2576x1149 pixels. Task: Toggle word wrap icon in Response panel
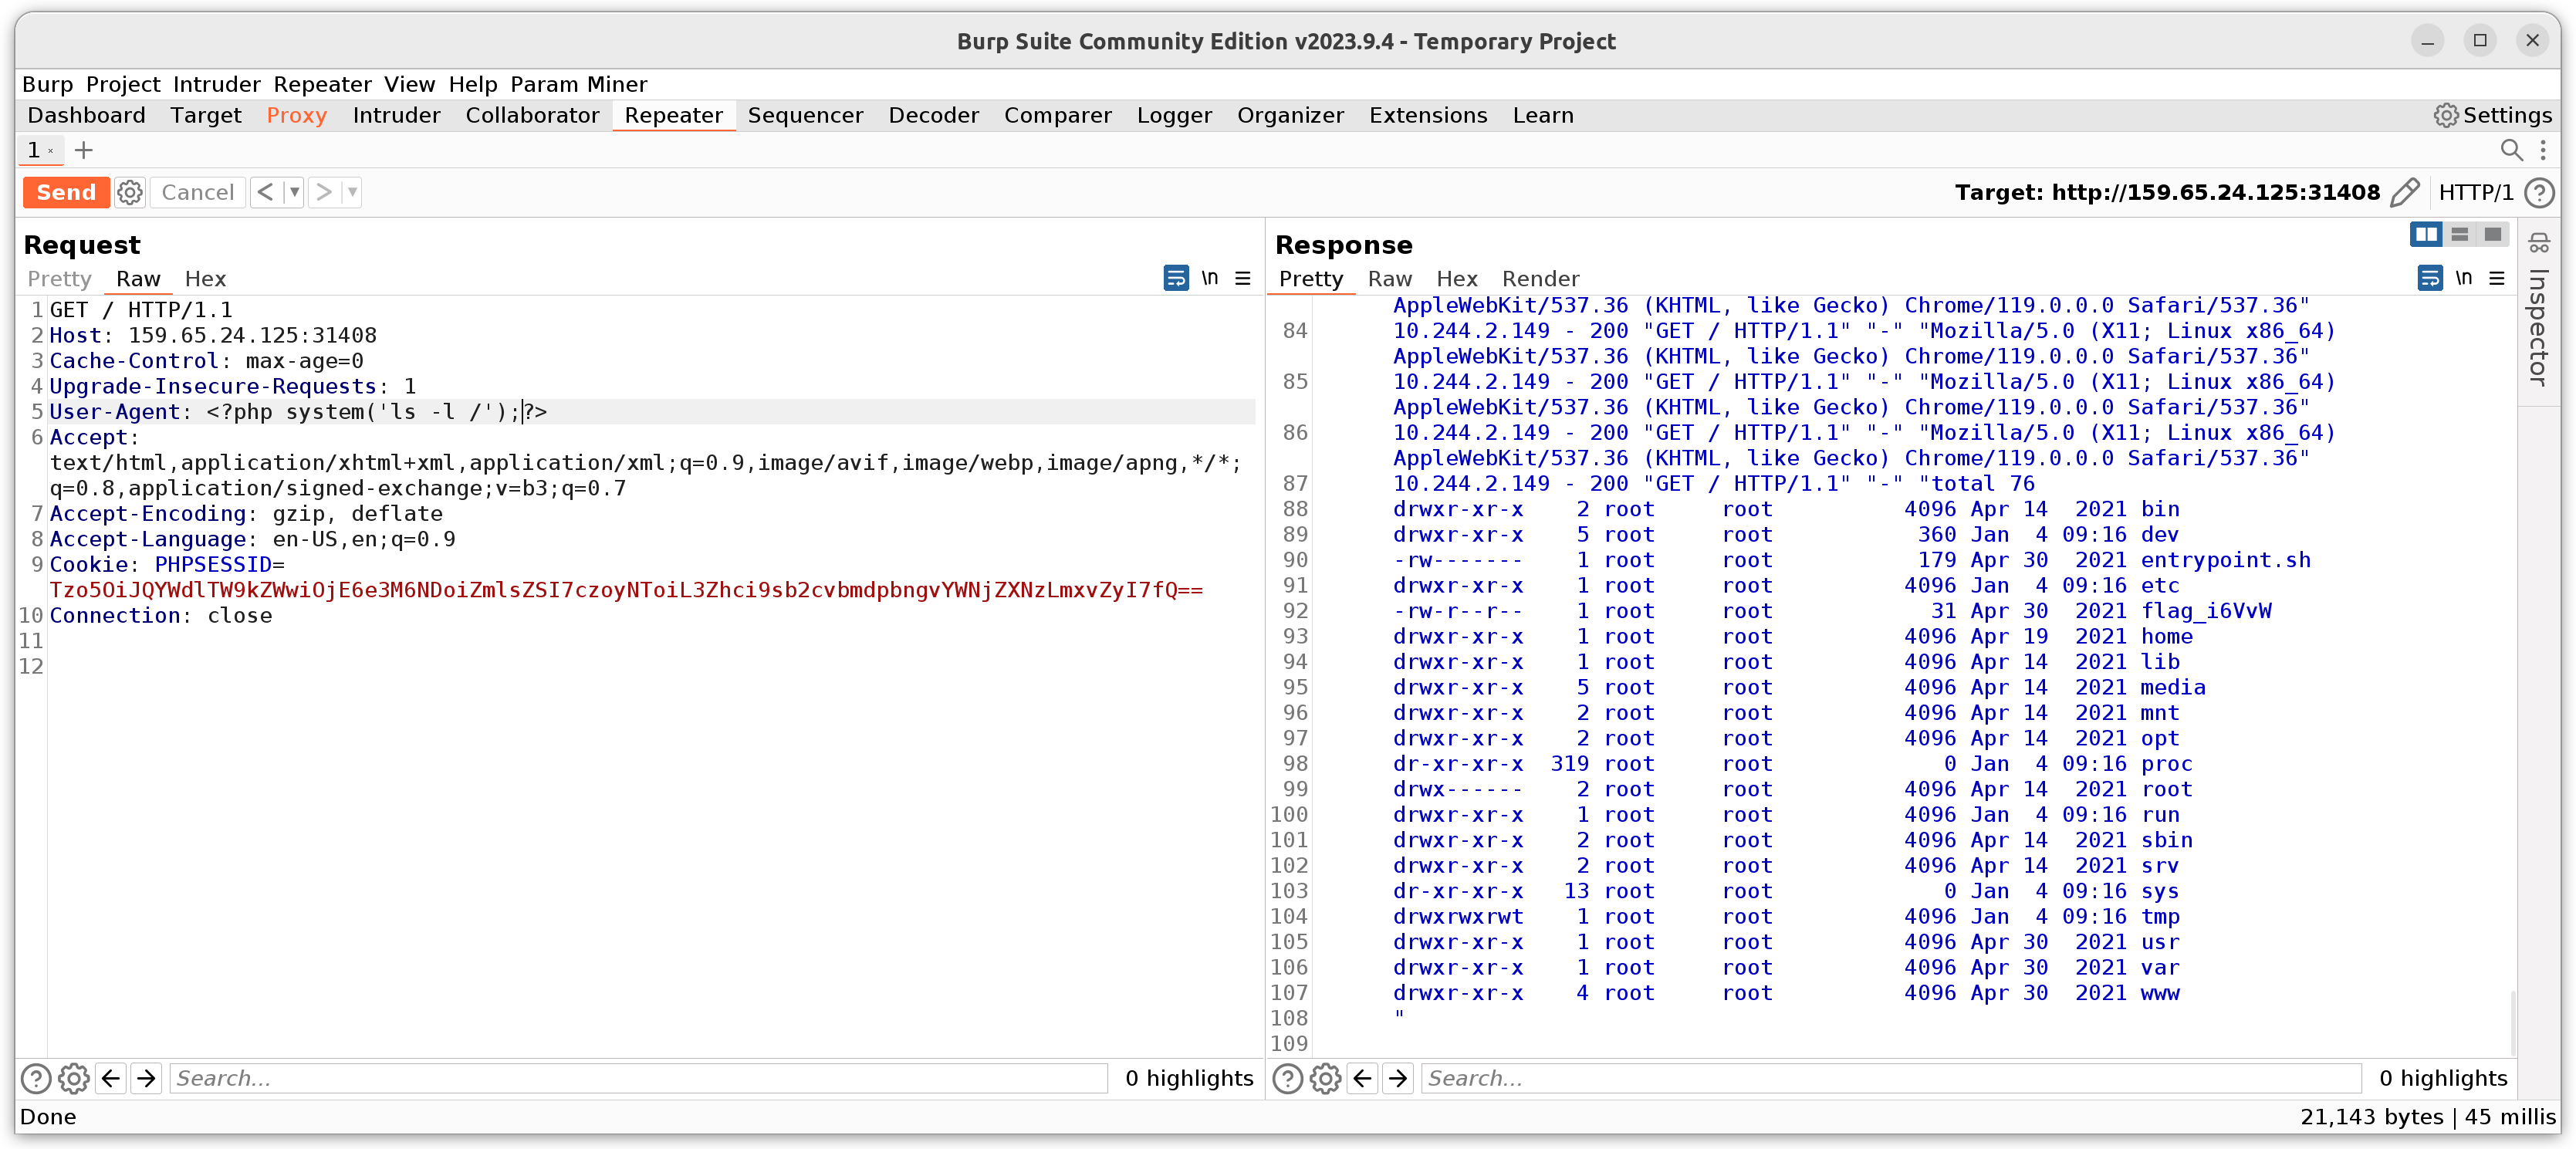(2430, 277)
